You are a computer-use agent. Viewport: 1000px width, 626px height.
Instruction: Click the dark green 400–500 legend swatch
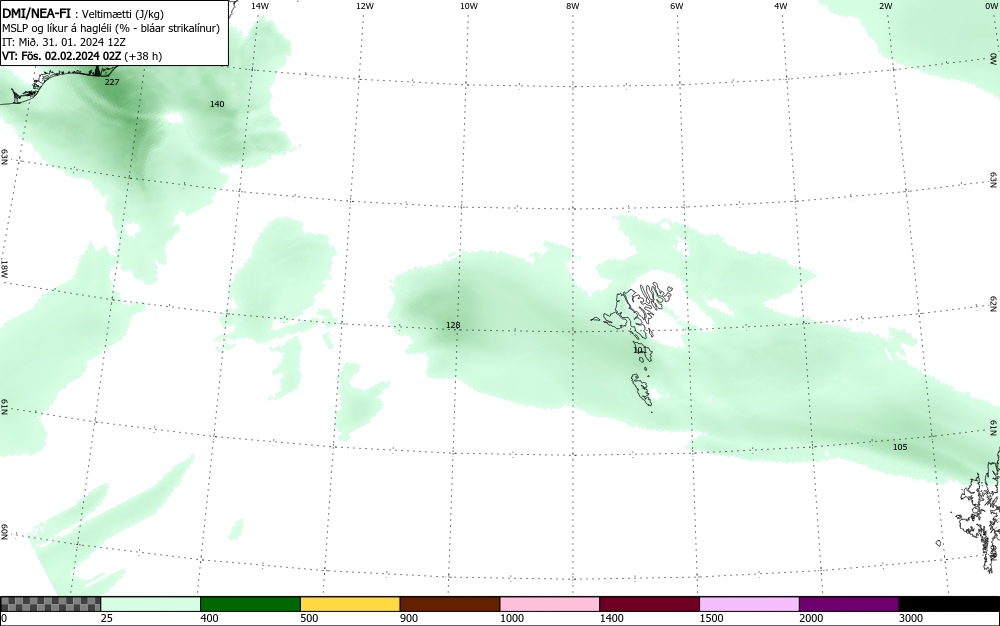point(250,604)
